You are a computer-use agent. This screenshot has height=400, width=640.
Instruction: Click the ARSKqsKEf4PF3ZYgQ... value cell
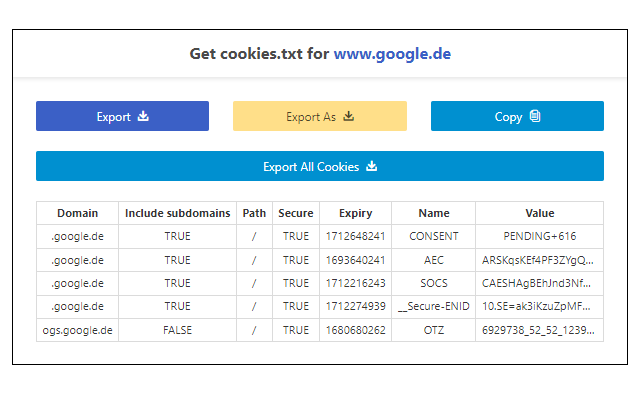[x=540, y=260]
